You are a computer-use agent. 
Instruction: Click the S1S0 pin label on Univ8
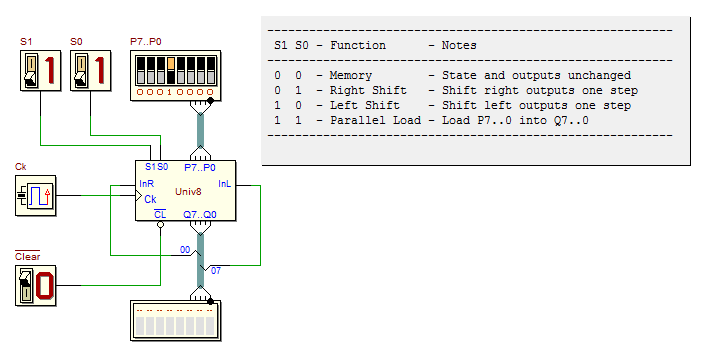click(x=156, y=167)
